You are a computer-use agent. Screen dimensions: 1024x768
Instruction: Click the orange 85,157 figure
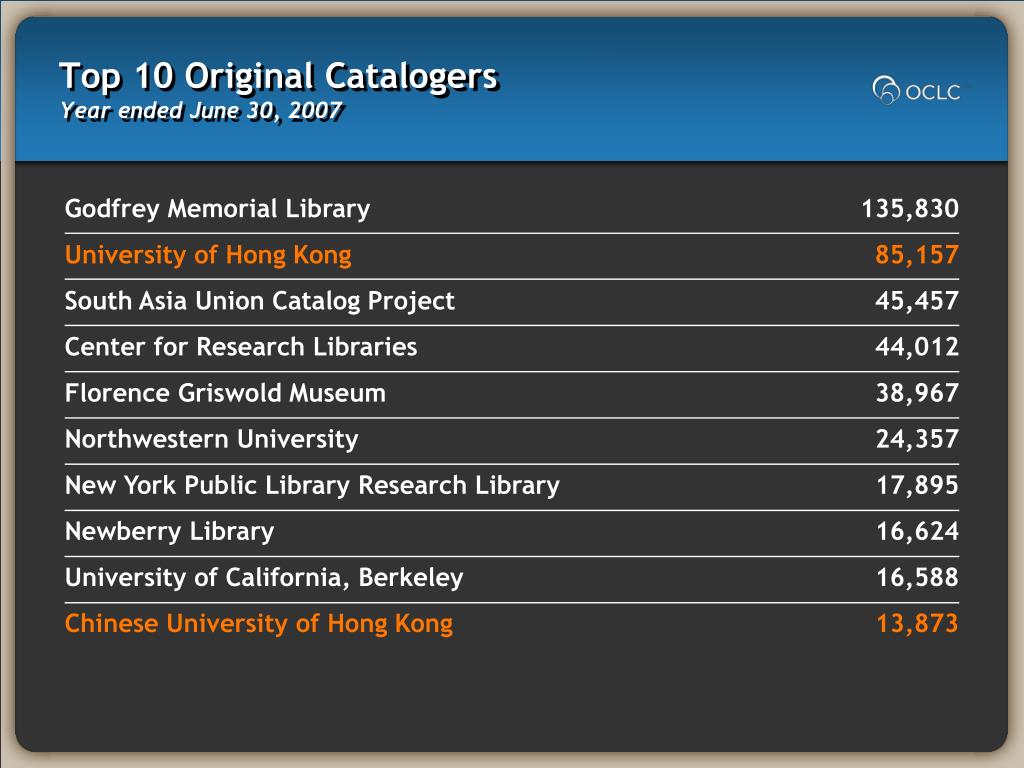[917, 255]
